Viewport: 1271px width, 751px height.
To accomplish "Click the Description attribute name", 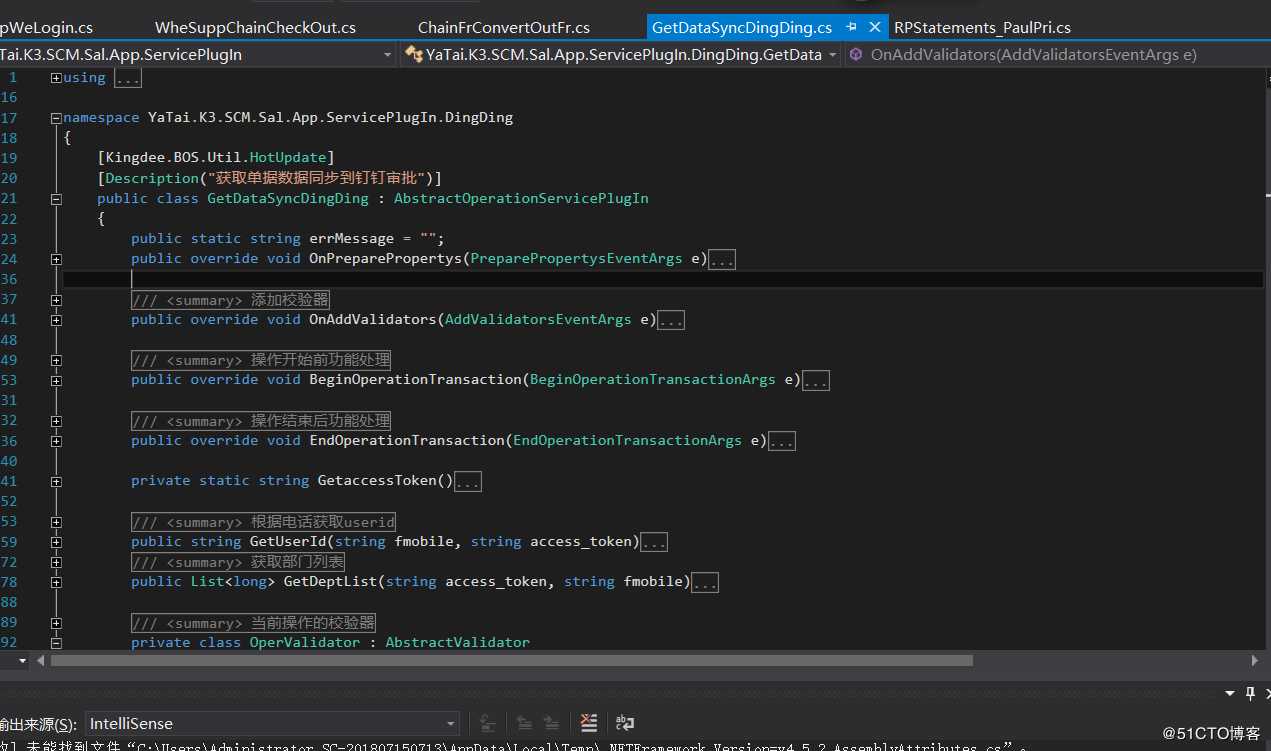I will (x=152, y=178).
